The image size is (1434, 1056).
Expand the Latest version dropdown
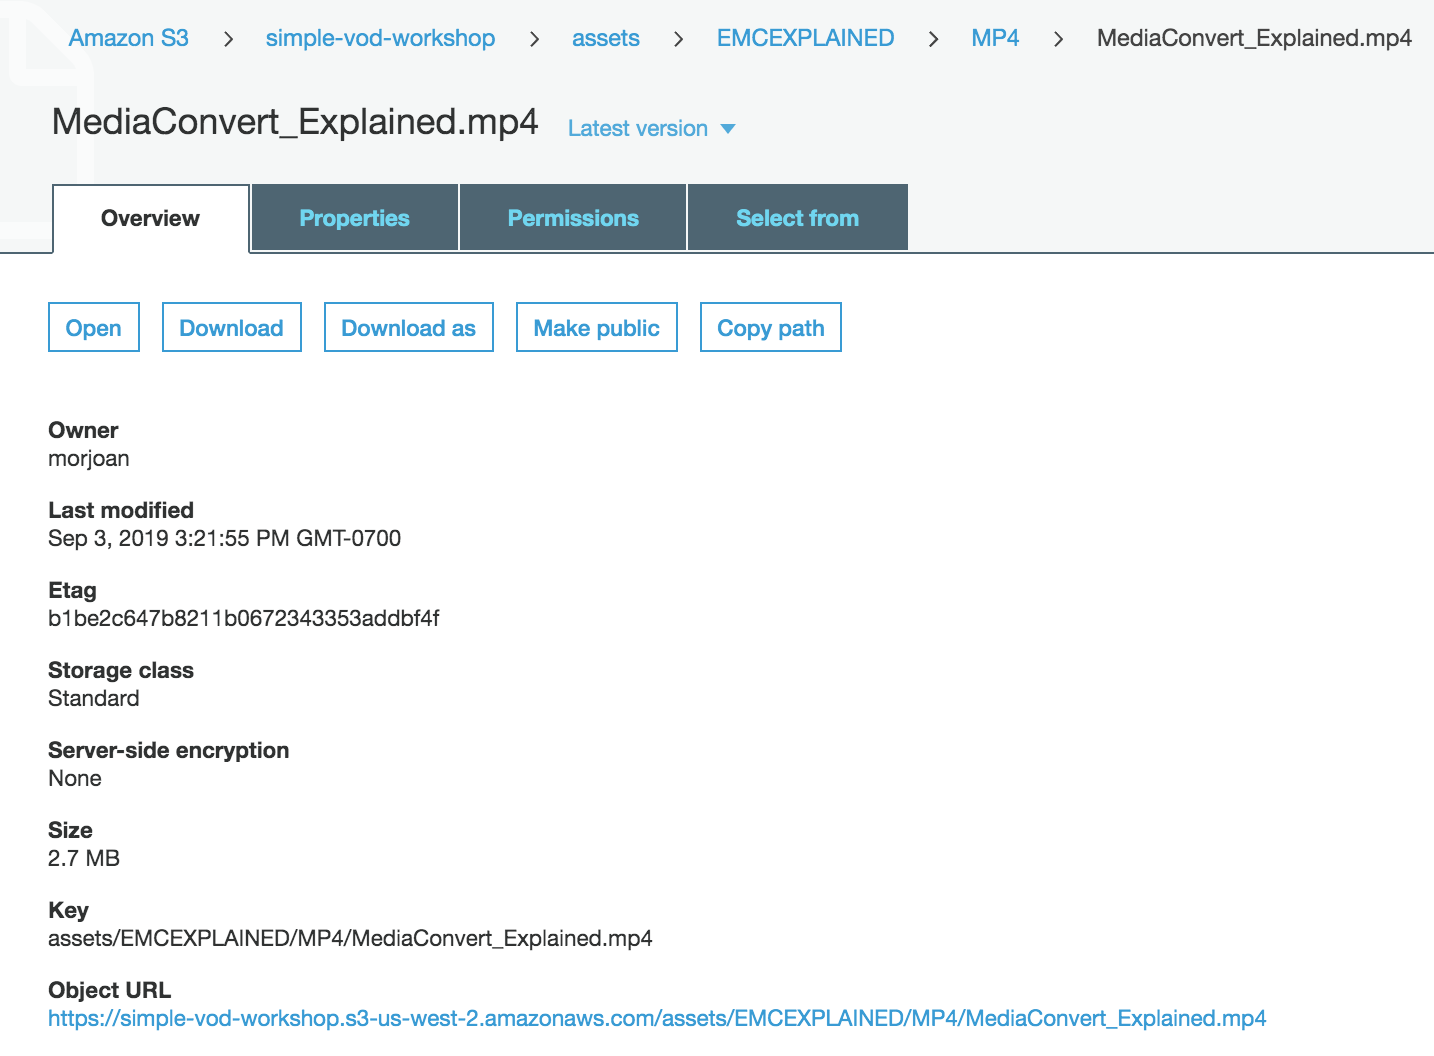[652, 128]
